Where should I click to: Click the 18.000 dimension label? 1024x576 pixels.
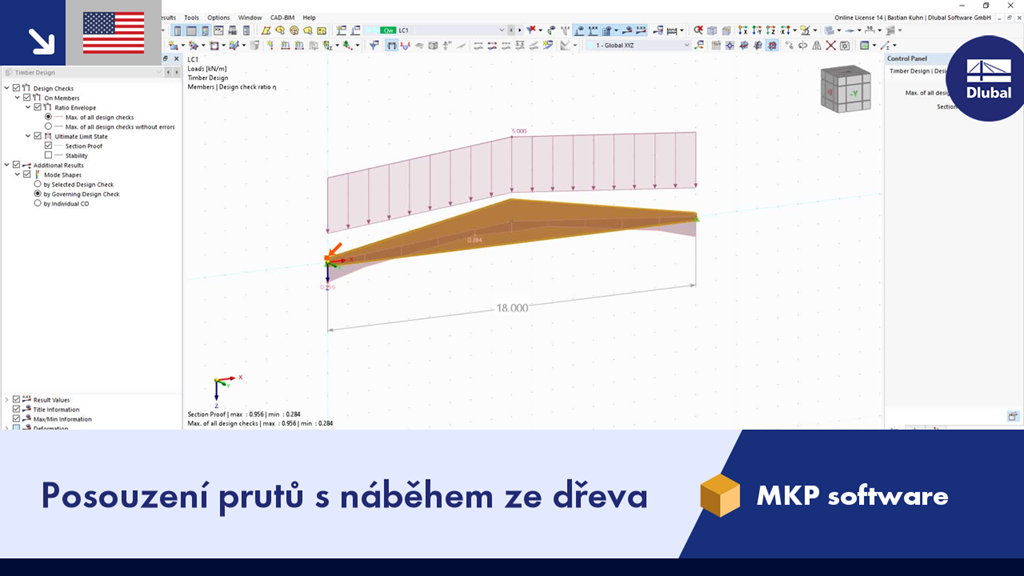[512, 308]
